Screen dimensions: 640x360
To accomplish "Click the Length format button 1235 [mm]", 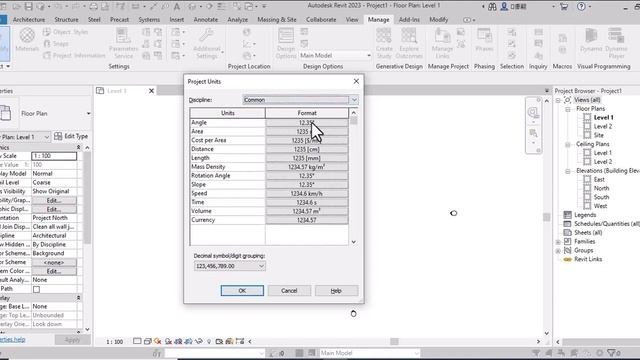I will (307, 158).
